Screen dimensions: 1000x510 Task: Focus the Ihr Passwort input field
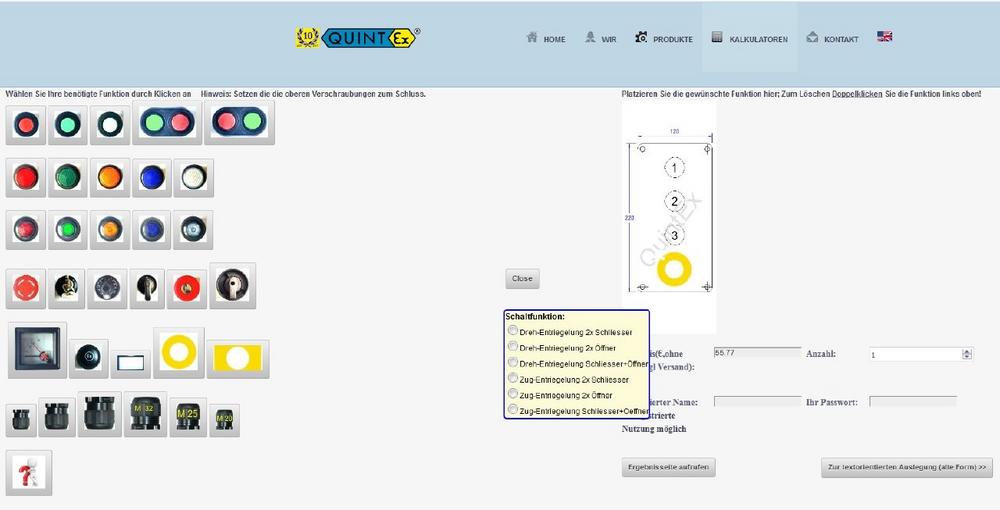point(913,402)
